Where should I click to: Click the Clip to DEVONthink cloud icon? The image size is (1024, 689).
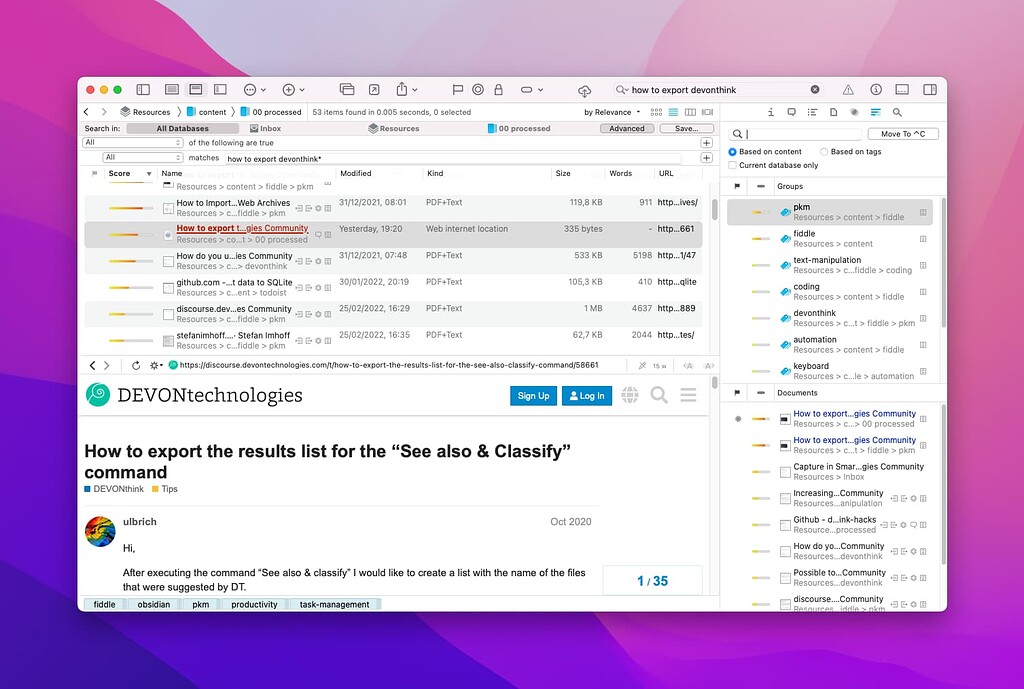point(584,89)
